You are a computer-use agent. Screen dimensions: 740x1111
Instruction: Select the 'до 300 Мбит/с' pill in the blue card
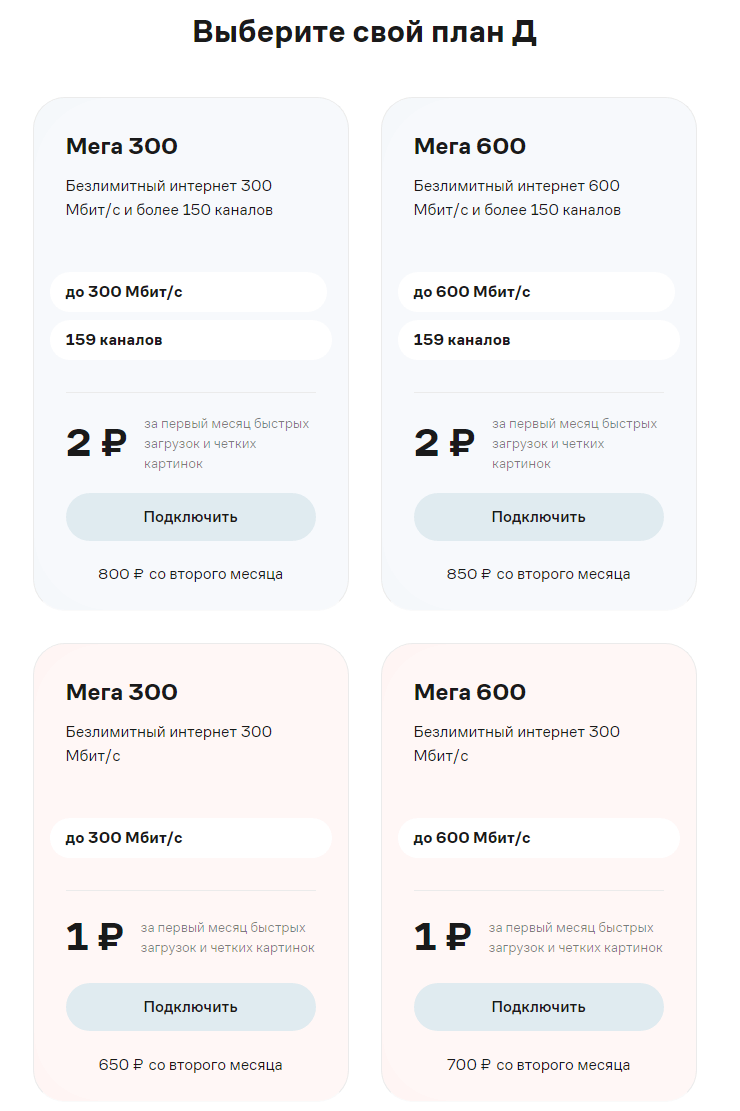pos(188,292)
